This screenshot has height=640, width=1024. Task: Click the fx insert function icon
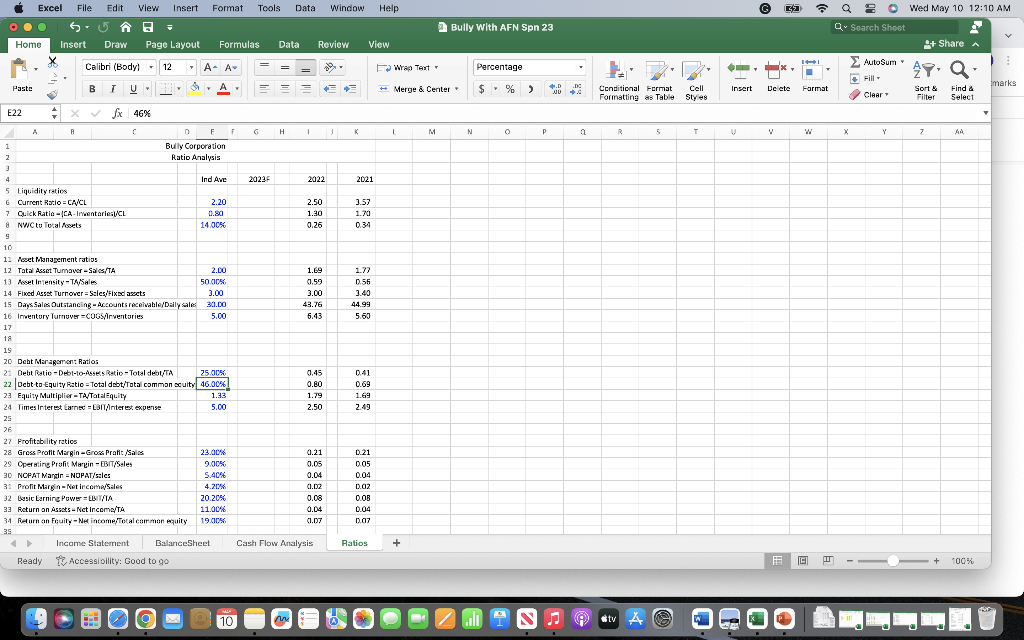(117, 113)
